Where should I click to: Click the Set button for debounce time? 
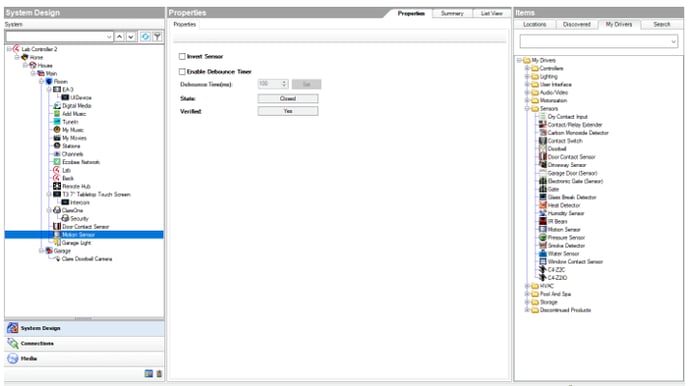coord(306,84)
